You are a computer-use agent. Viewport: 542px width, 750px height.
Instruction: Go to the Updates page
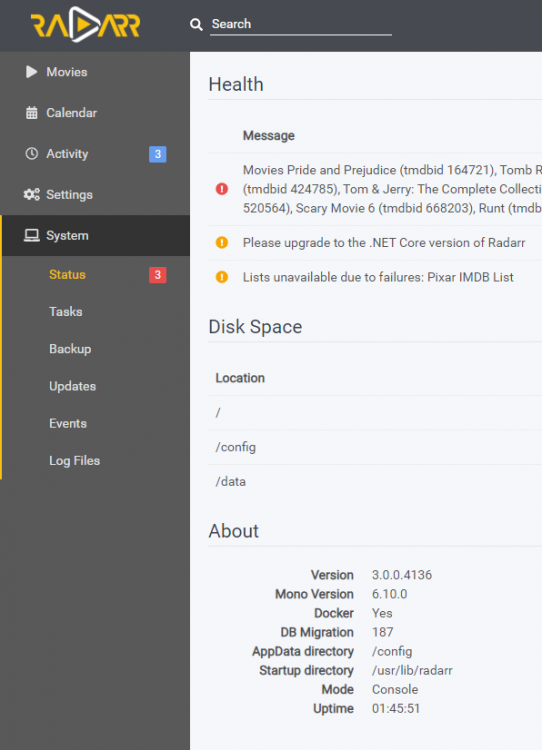coord(72,386)
